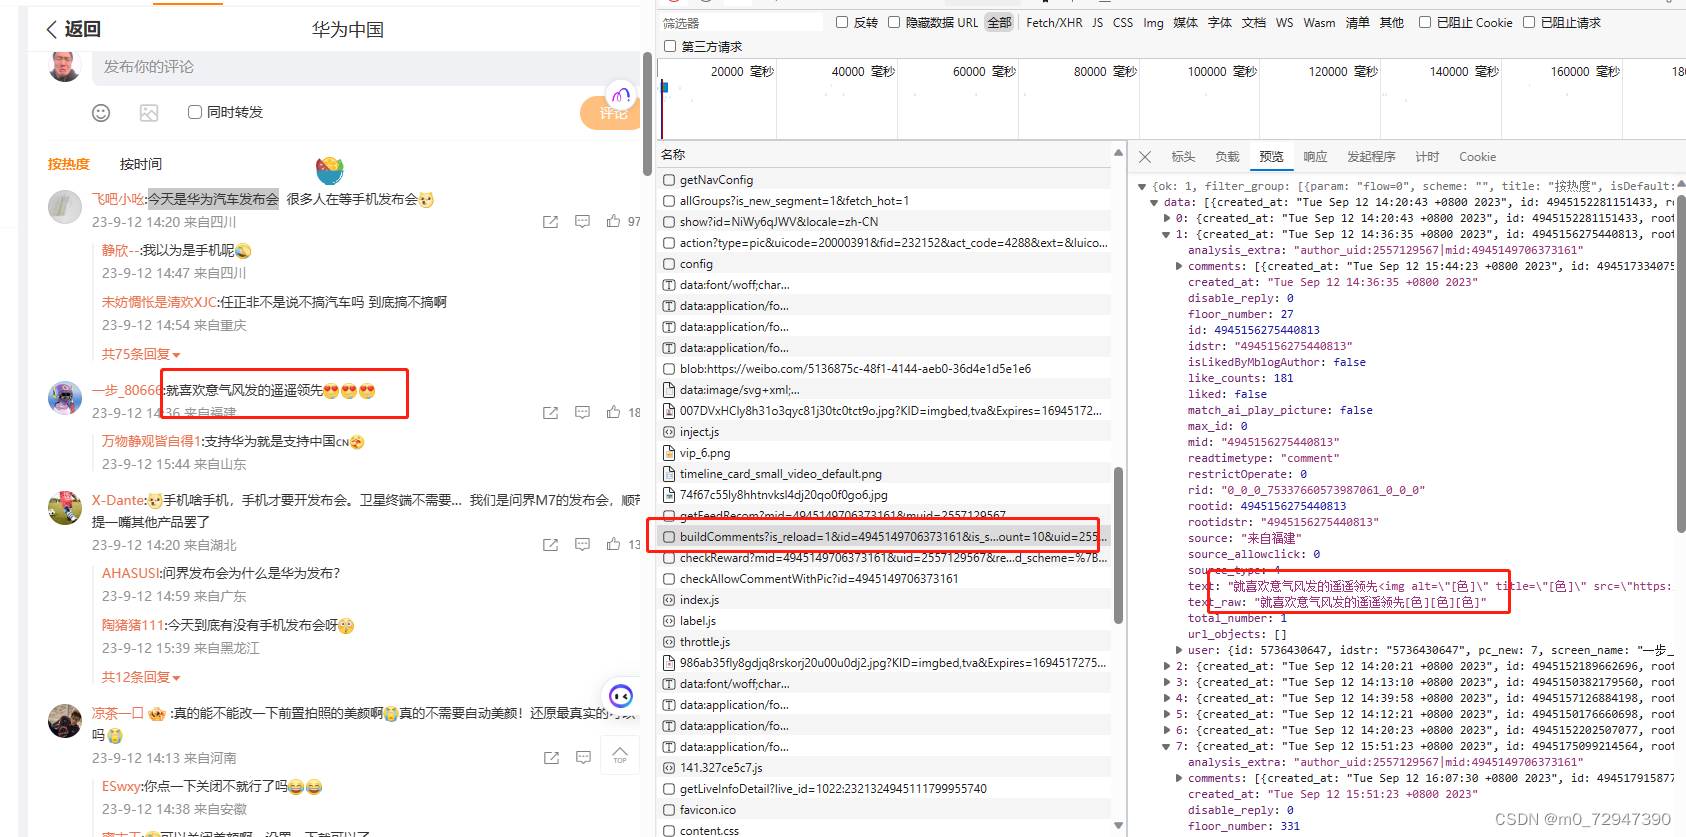Filter requests by Fetch/XHR
The width and height of the screenshot is (1686, 837).
click(1054, 22)
